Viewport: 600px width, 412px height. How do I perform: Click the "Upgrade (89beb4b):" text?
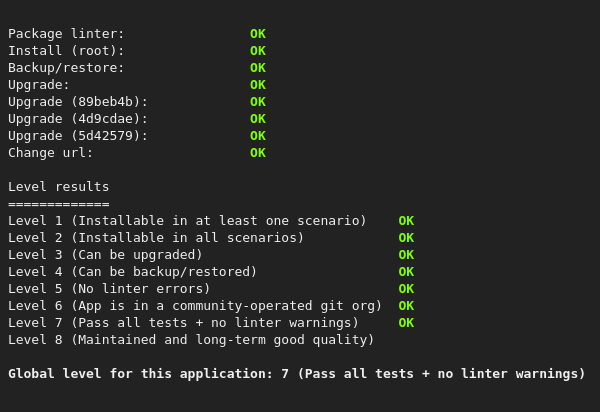(x=78, y=102)
